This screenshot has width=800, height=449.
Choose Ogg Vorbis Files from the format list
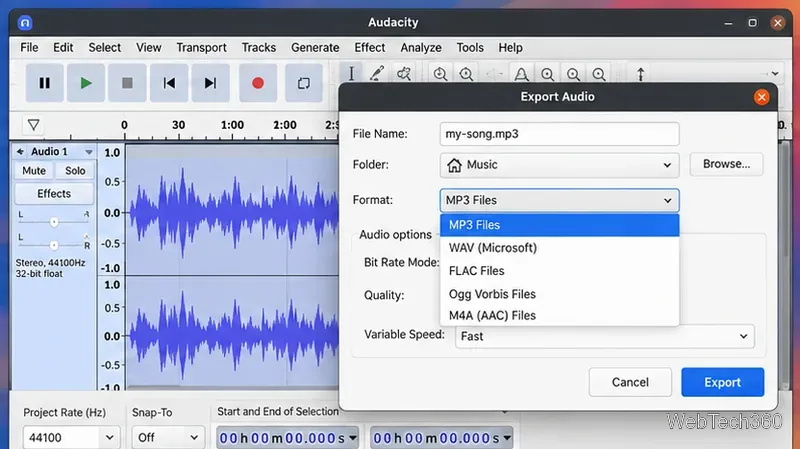(559, 294)
